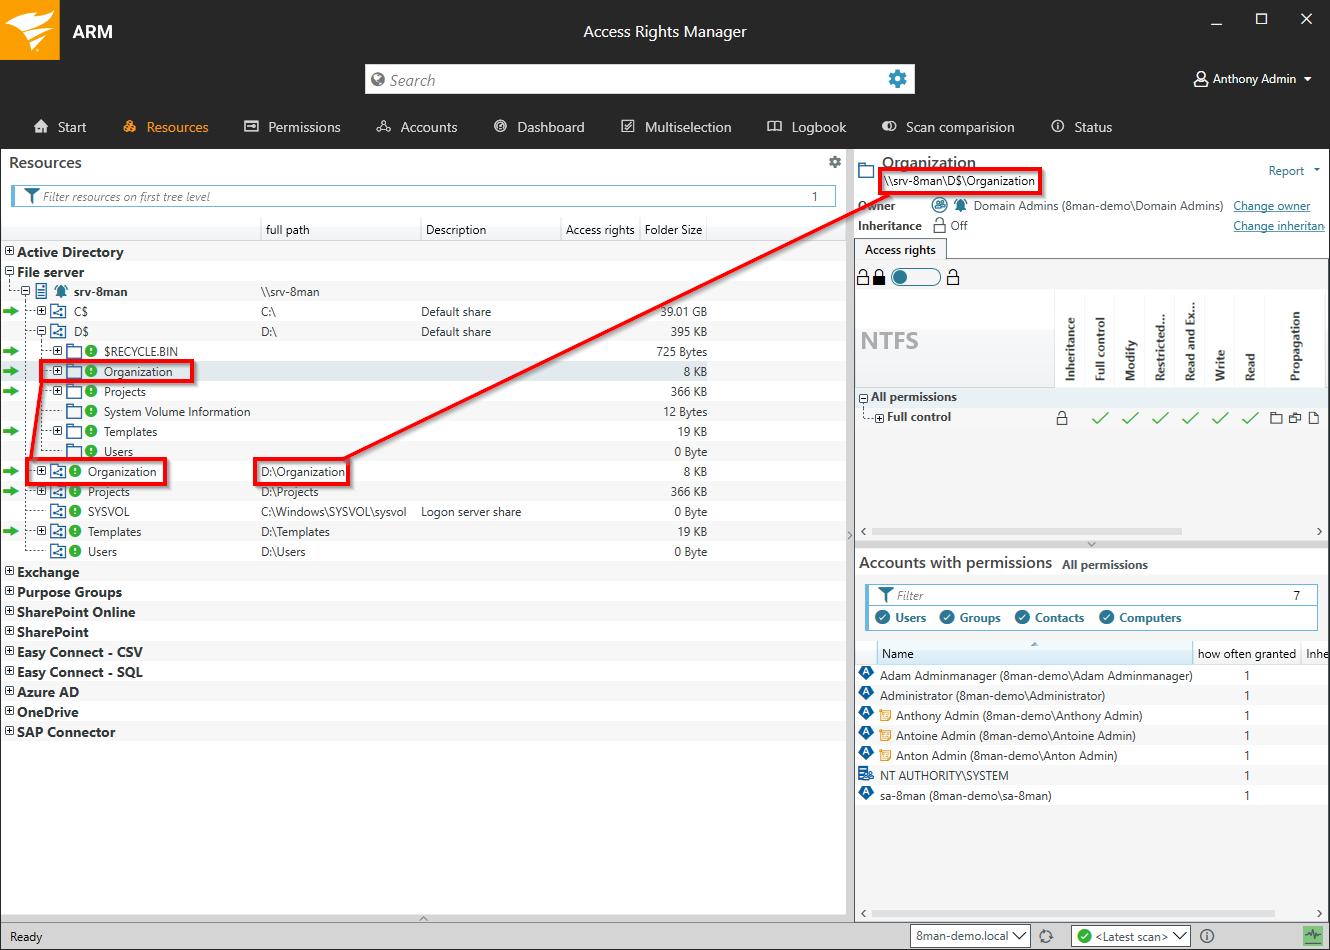This screenshot has height=950, width=1330.
Task: Click the $RECYCLE.BIN folder icon
Action: tap(74, 351)
